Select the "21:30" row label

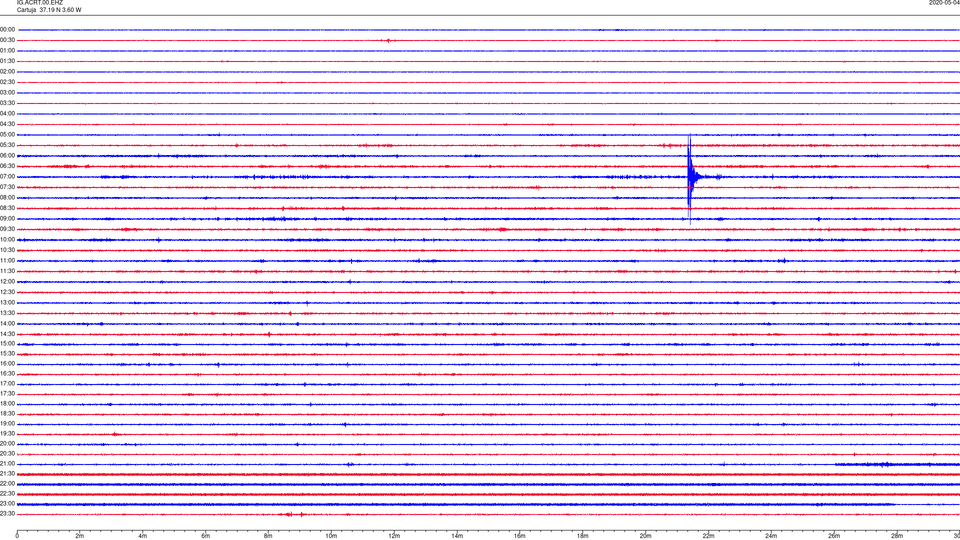tap(7, 474)
